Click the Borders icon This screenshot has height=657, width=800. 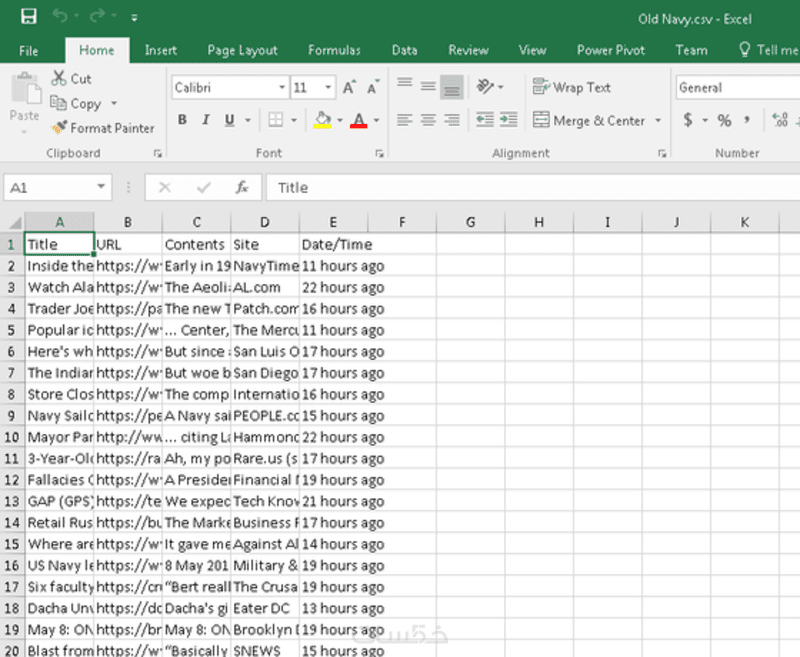(x=276, y=120)
